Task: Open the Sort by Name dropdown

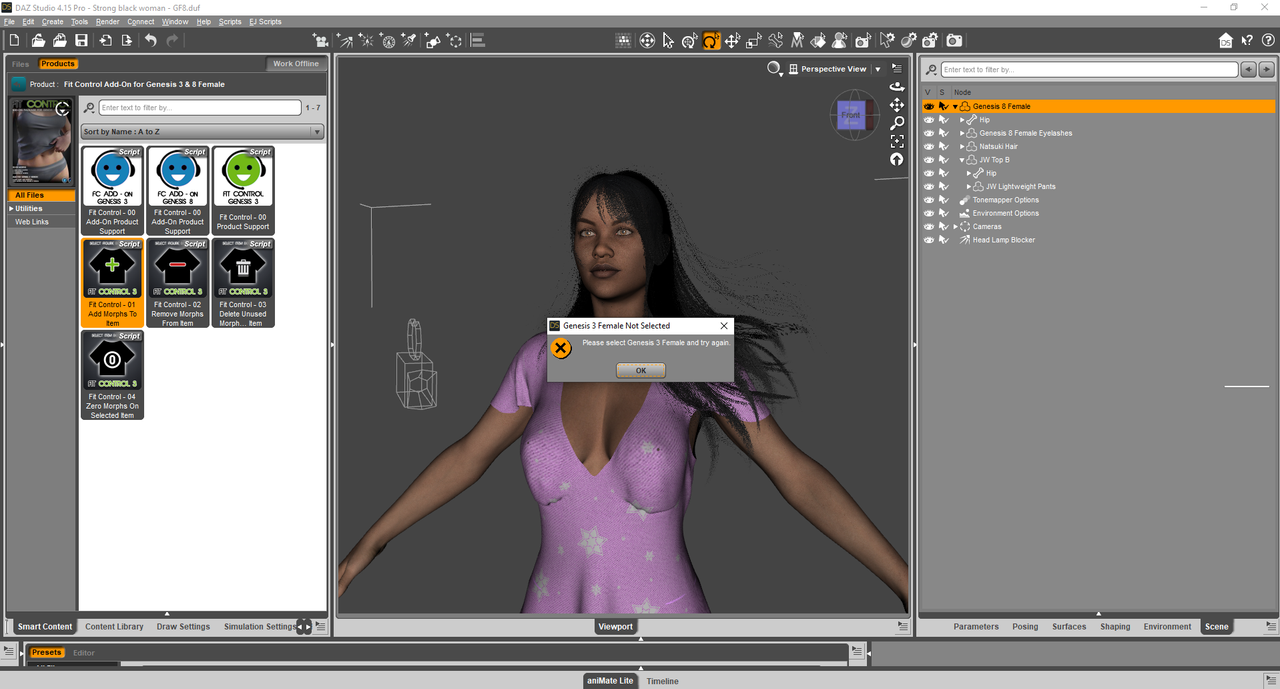Action: (203, 131)
